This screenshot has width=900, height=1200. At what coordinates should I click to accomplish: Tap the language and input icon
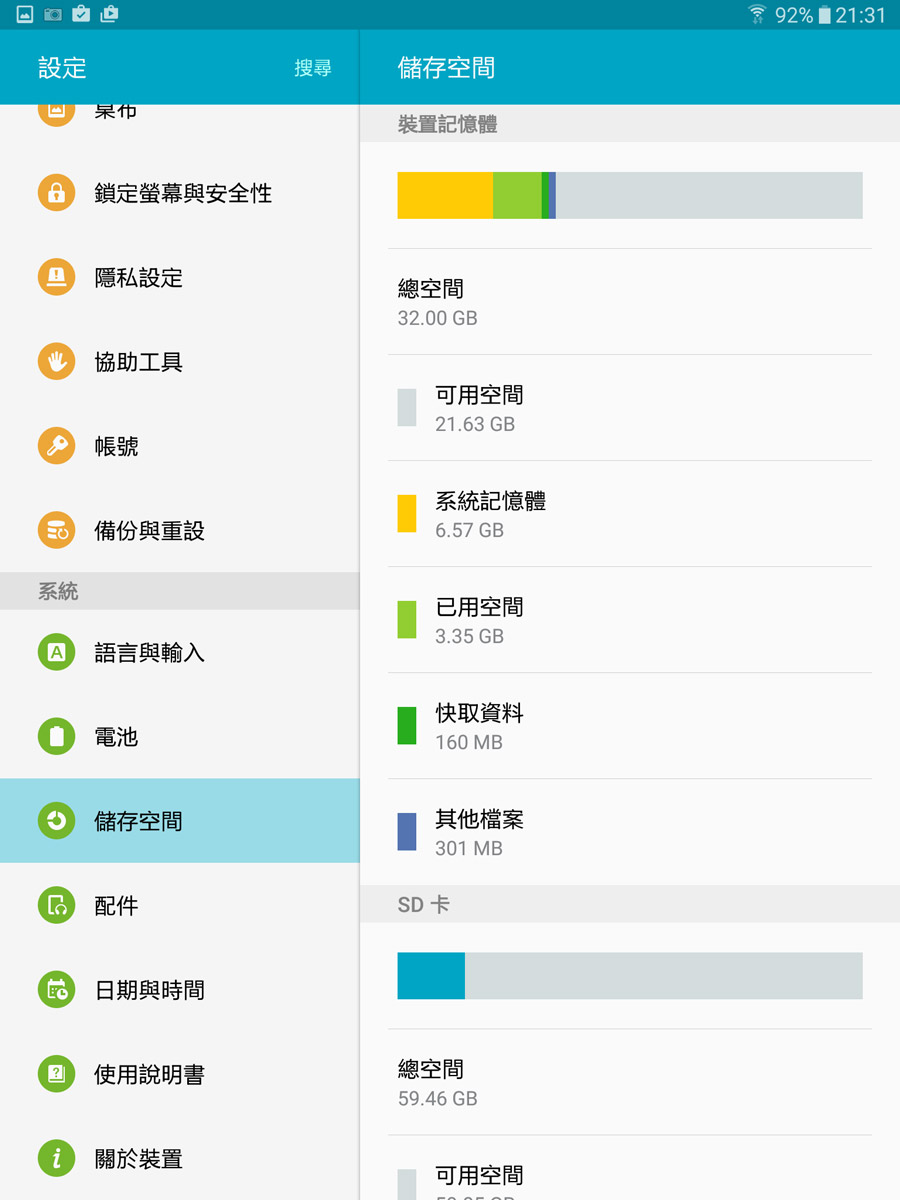click(x=57, y=652)
